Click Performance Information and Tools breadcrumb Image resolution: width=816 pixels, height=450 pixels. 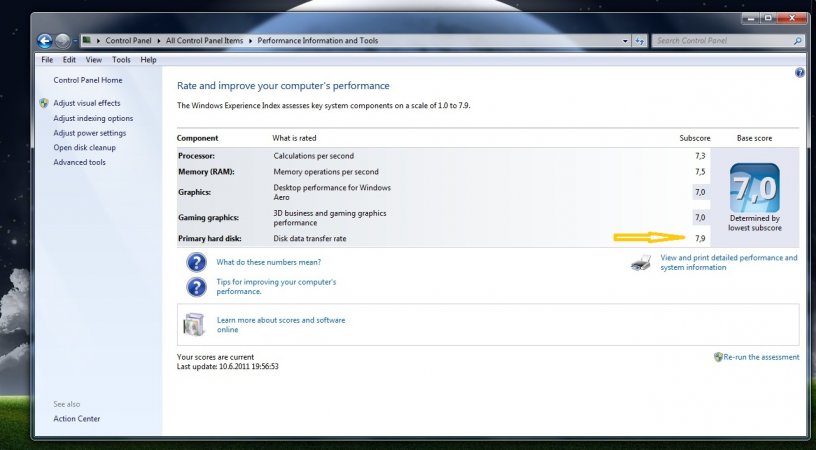[317, 41]
